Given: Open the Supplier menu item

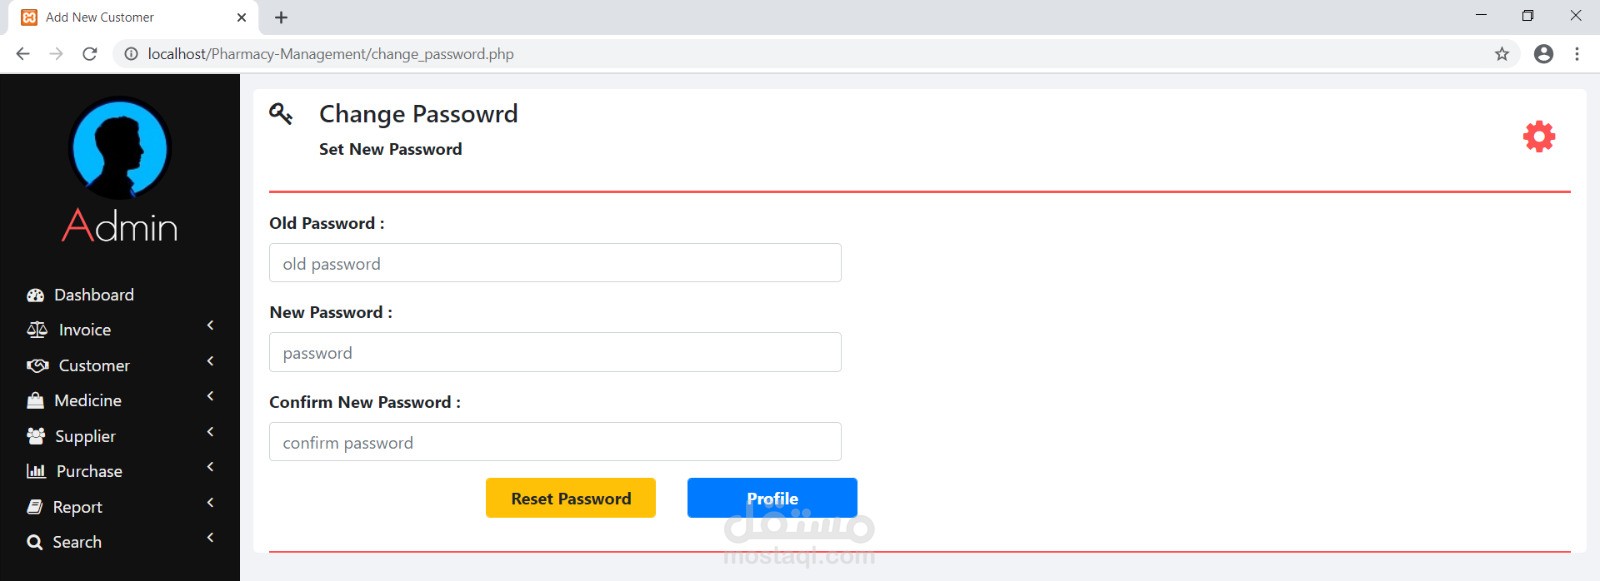Looking at the screenshot, I should tap(85, 436).
